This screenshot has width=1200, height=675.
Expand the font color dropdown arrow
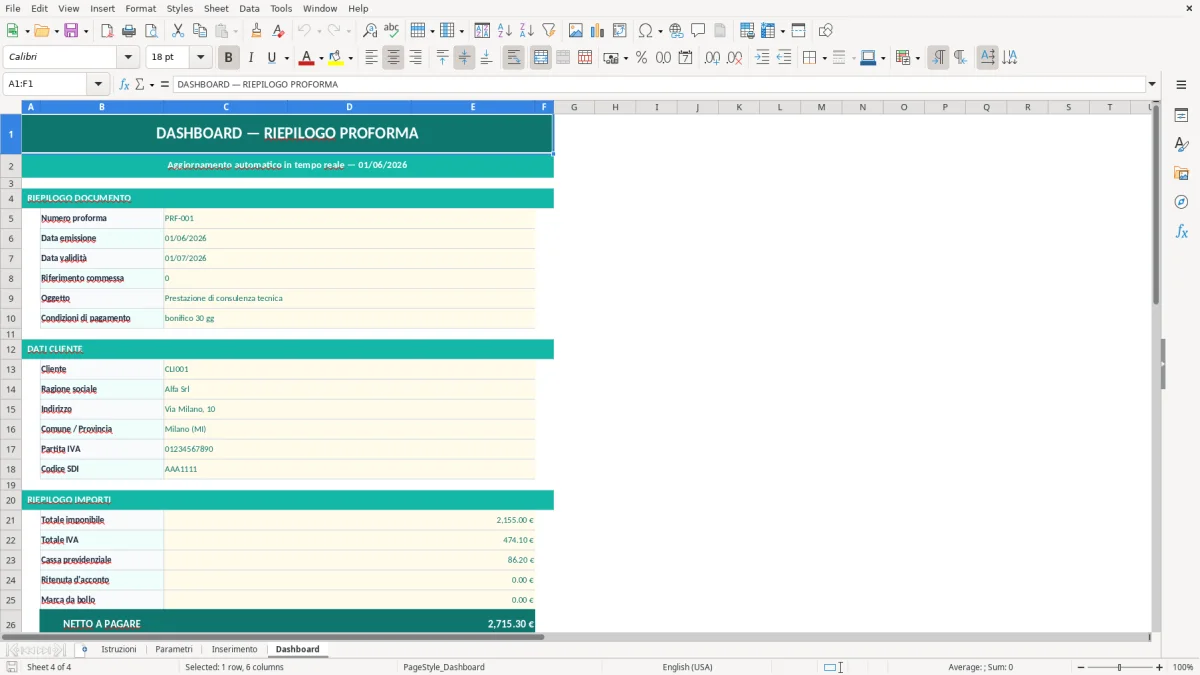[x=321, y=58]
